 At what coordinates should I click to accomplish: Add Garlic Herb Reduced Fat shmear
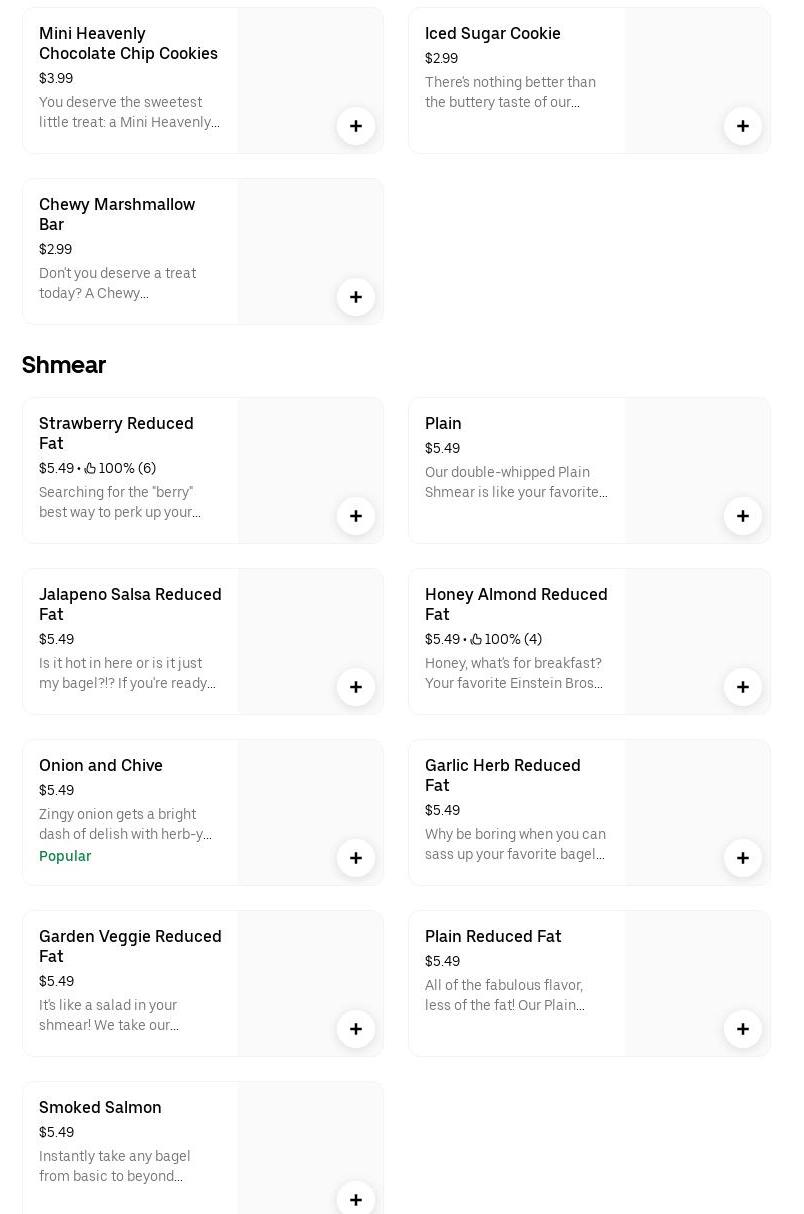click(x=742, y=858)
